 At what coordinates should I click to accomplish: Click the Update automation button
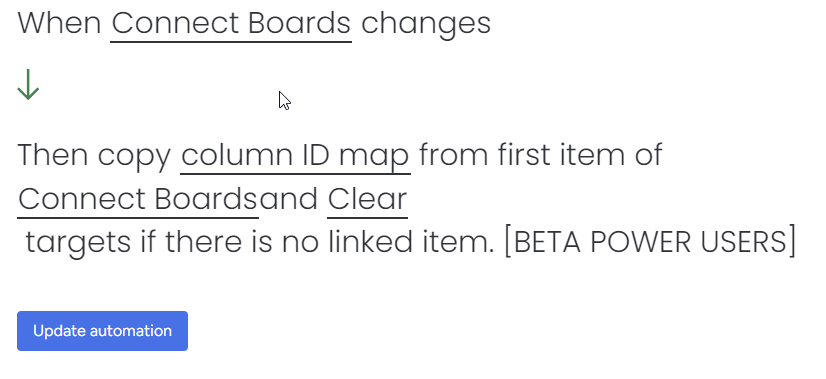coord(102,331)
